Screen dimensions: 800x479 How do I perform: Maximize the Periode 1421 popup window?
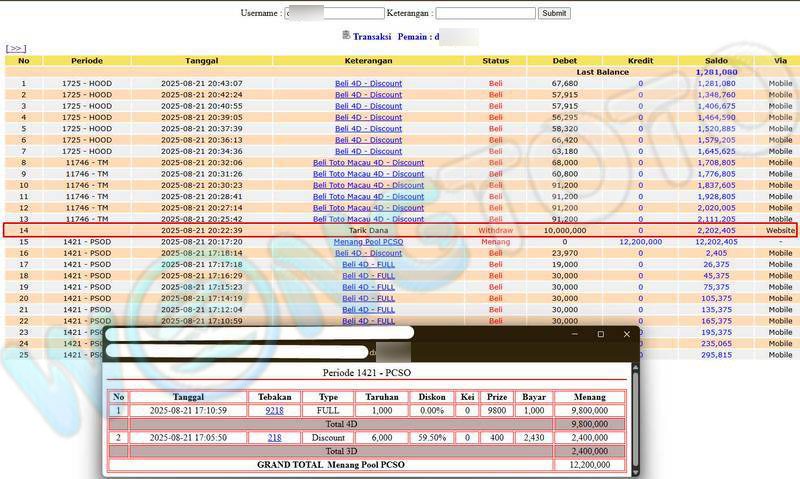(x=600, y=334)
